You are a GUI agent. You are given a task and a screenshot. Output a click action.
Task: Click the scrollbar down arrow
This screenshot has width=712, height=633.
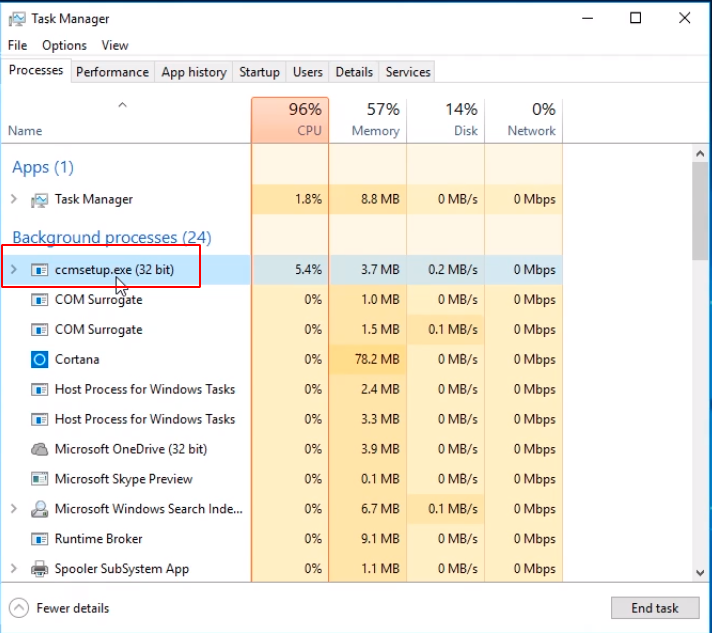[700, 573]
